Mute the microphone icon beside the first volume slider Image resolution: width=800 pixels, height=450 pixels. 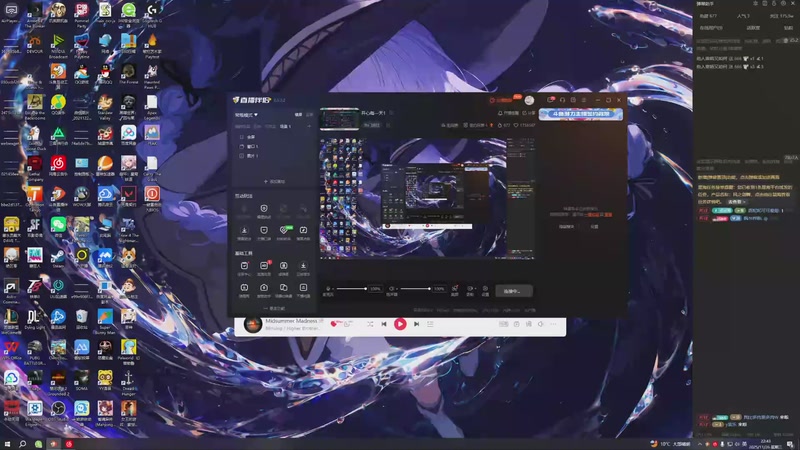point(328,289)
